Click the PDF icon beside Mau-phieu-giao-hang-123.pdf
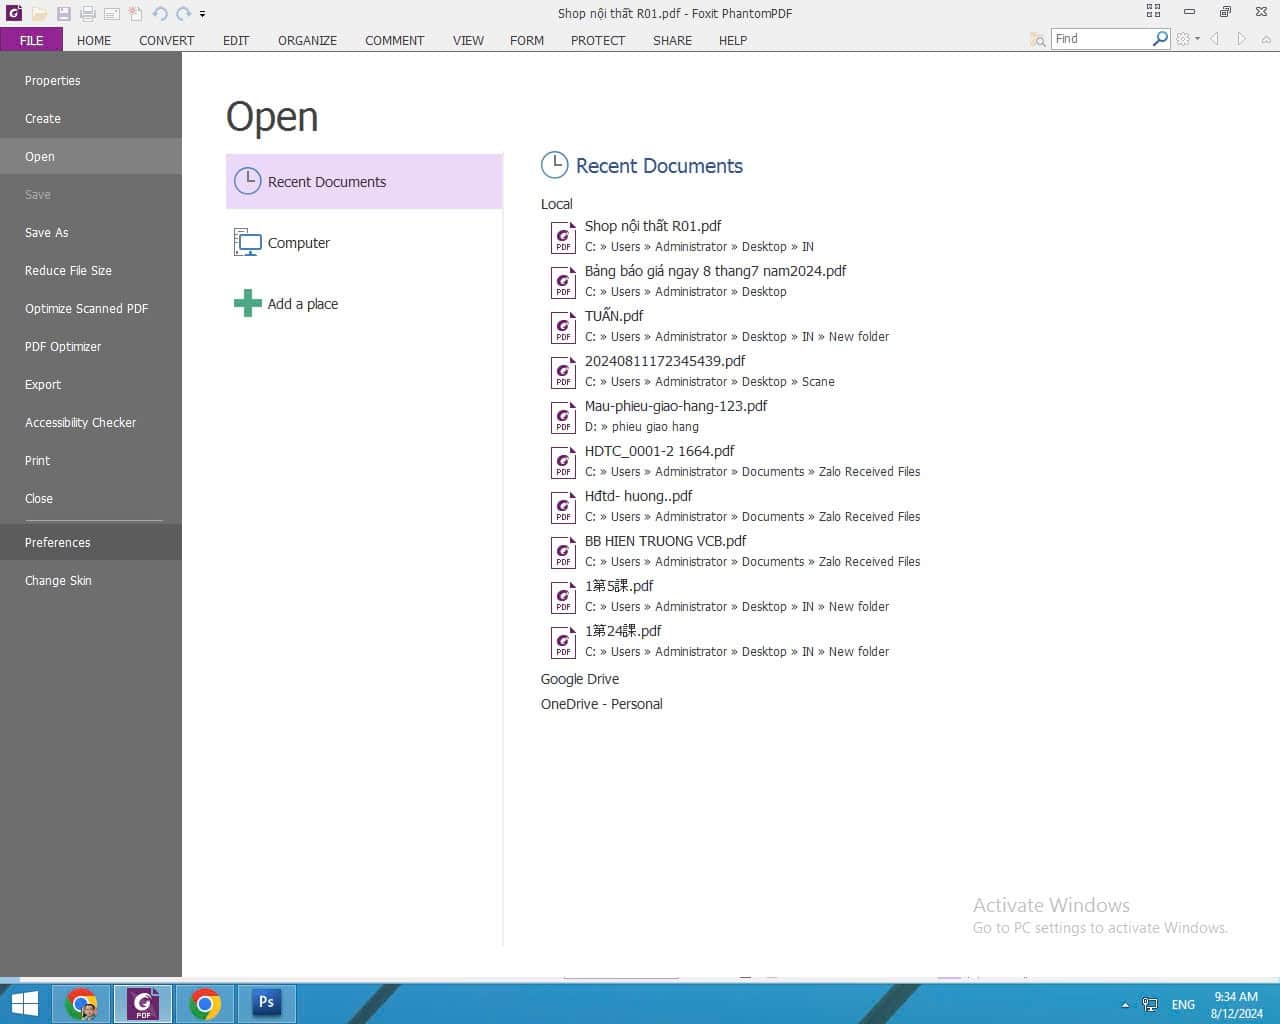Viewport: 1280px width, 1024px height. [x=563, y=417]
